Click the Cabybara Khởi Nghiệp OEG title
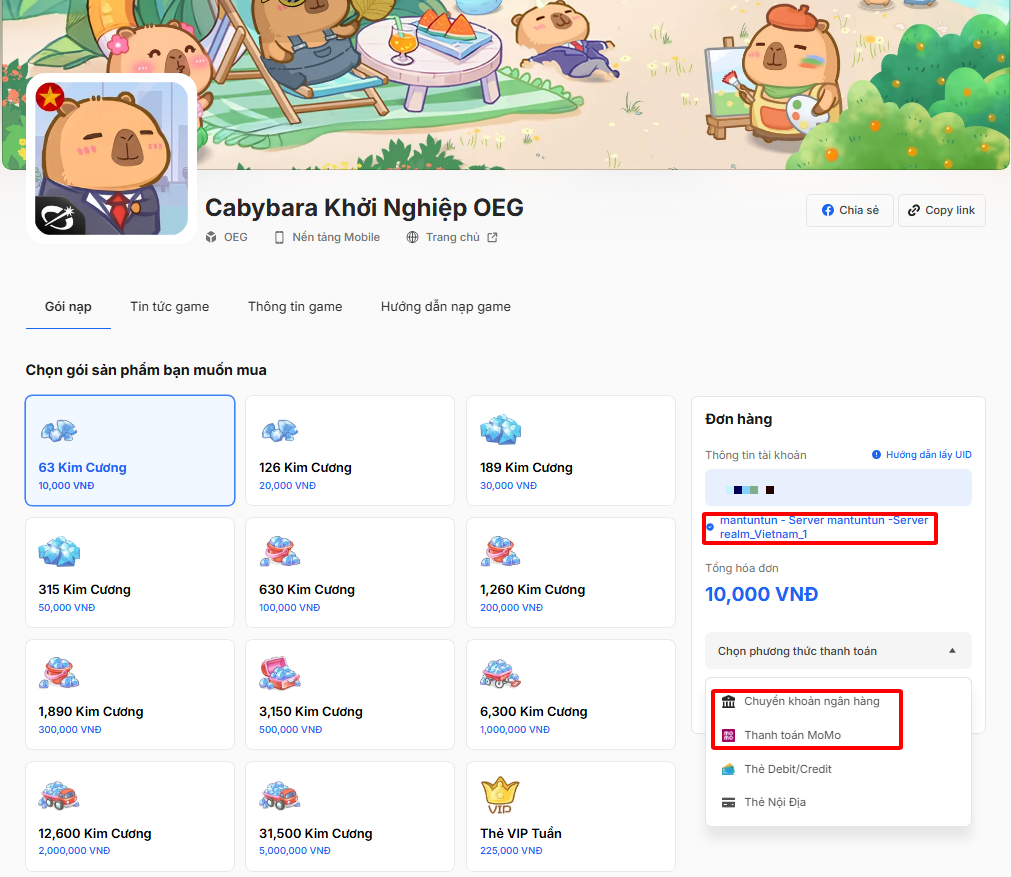 tap(364, 208)
